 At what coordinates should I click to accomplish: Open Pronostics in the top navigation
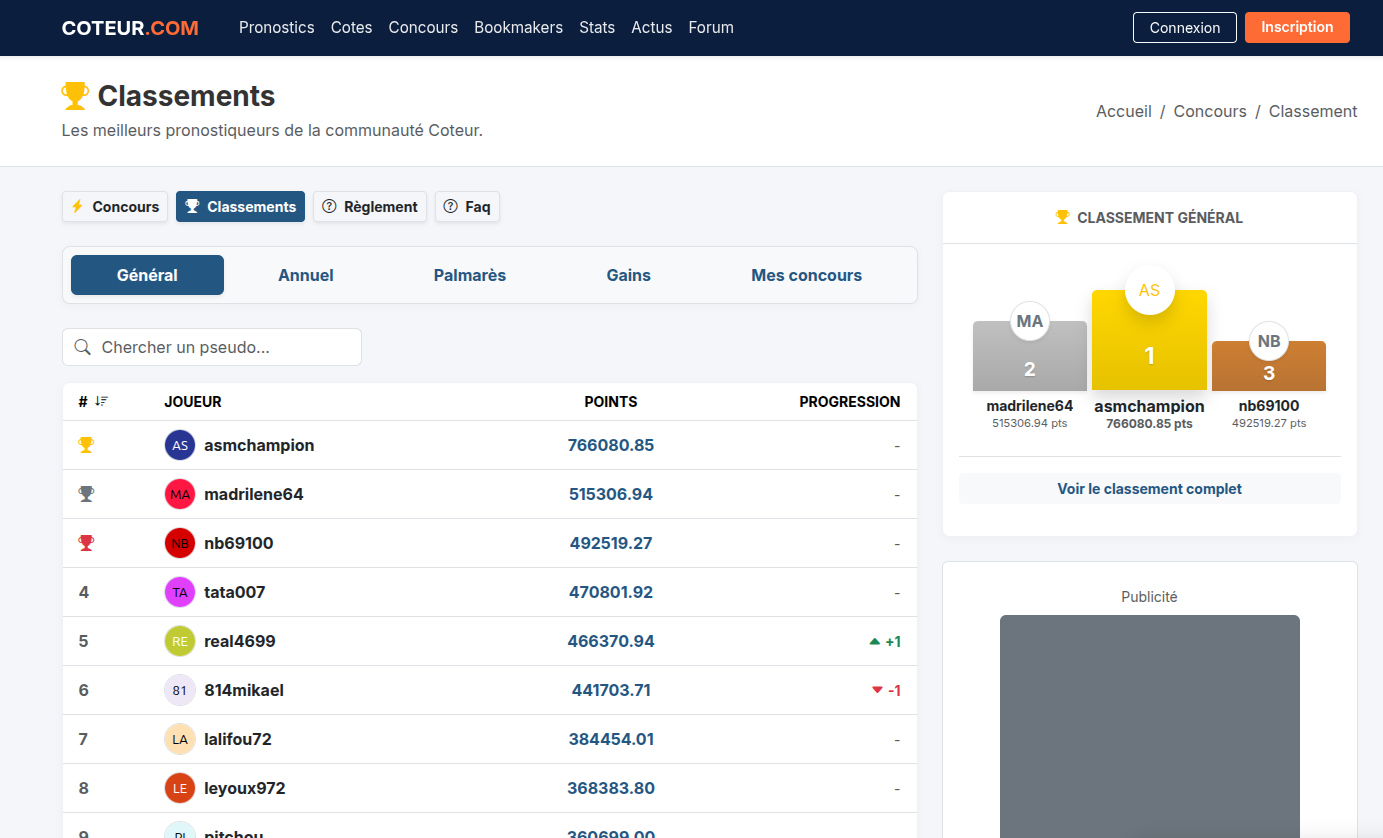(x=277, y=28)
